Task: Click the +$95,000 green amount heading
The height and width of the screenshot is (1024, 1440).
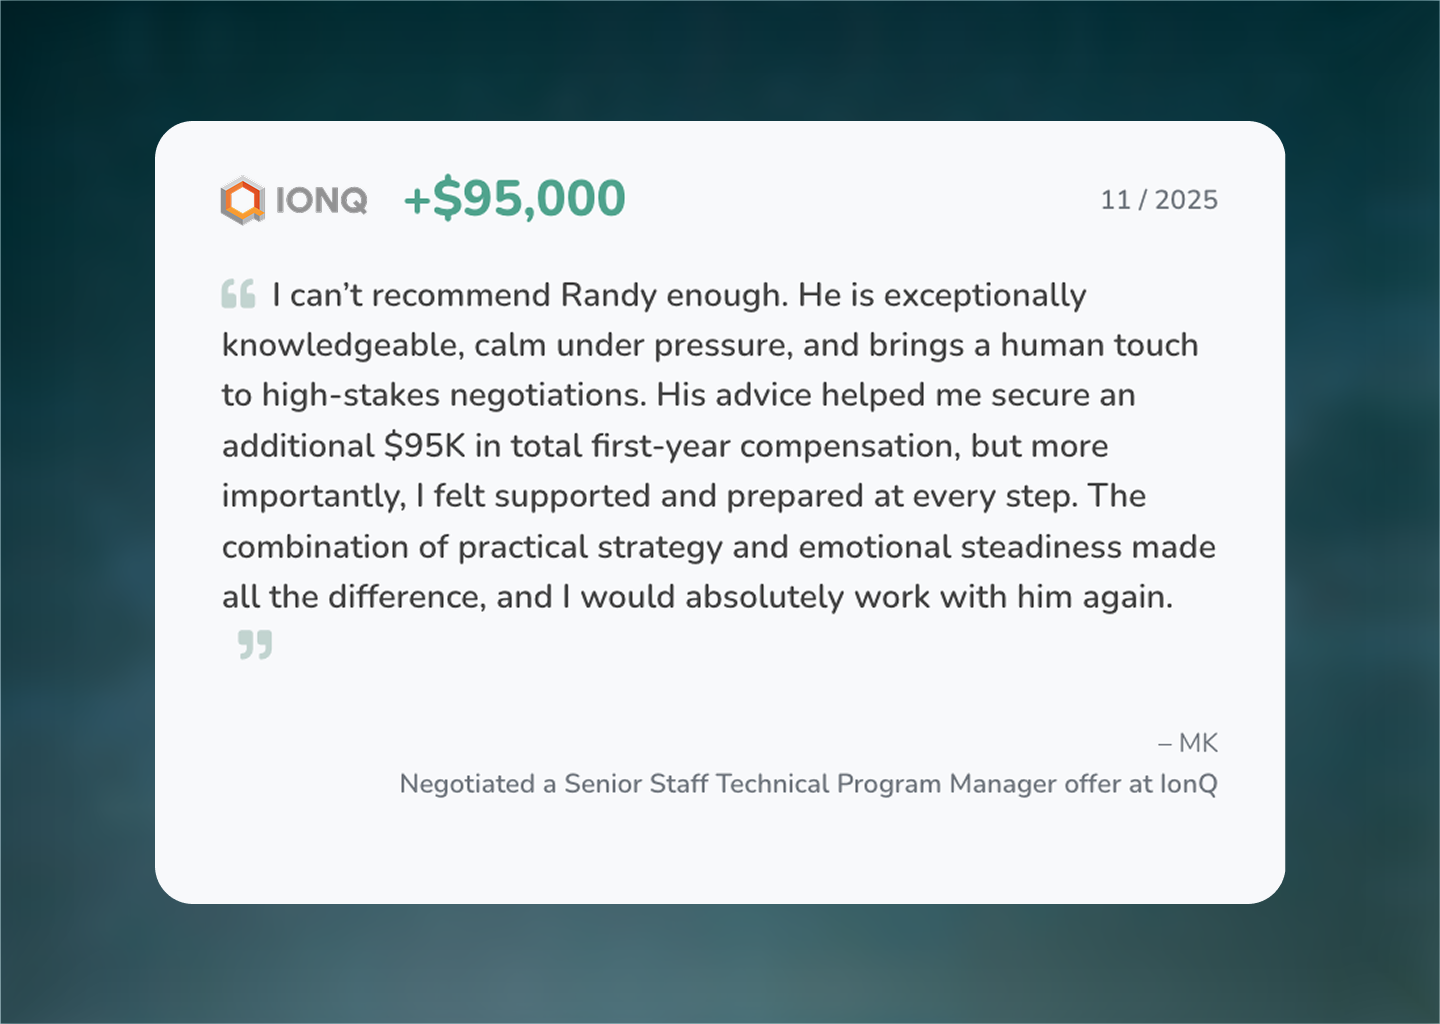Action: click(514, 198)
